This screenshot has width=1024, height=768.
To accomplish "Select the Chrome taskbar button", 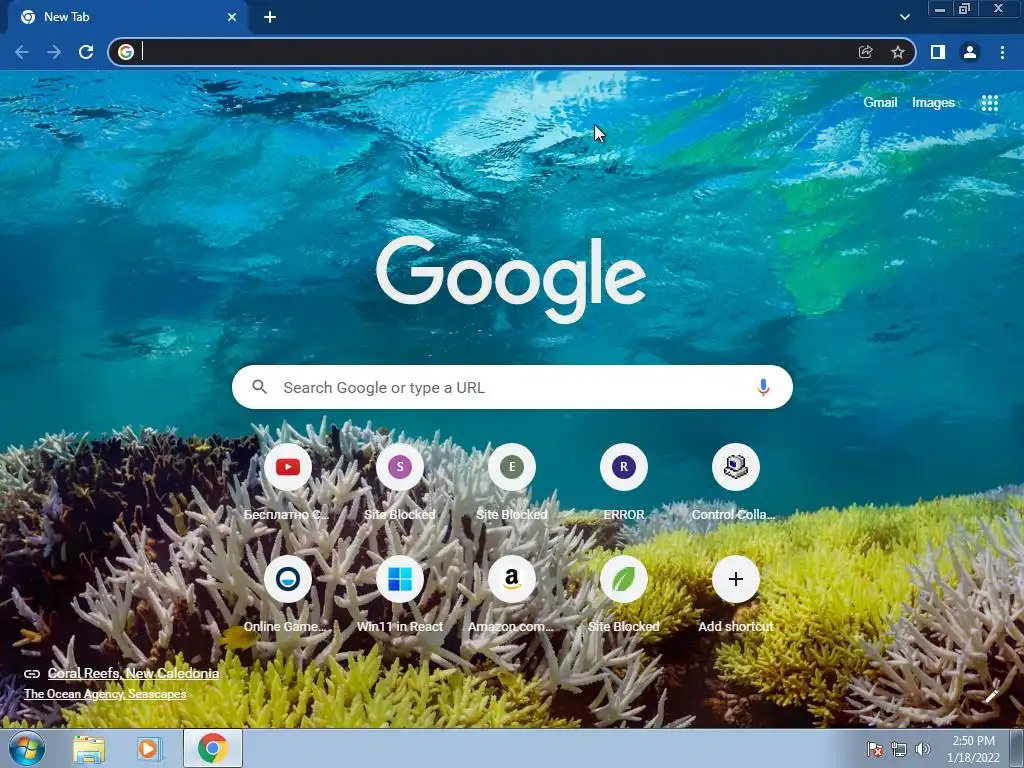I will 213,748.
